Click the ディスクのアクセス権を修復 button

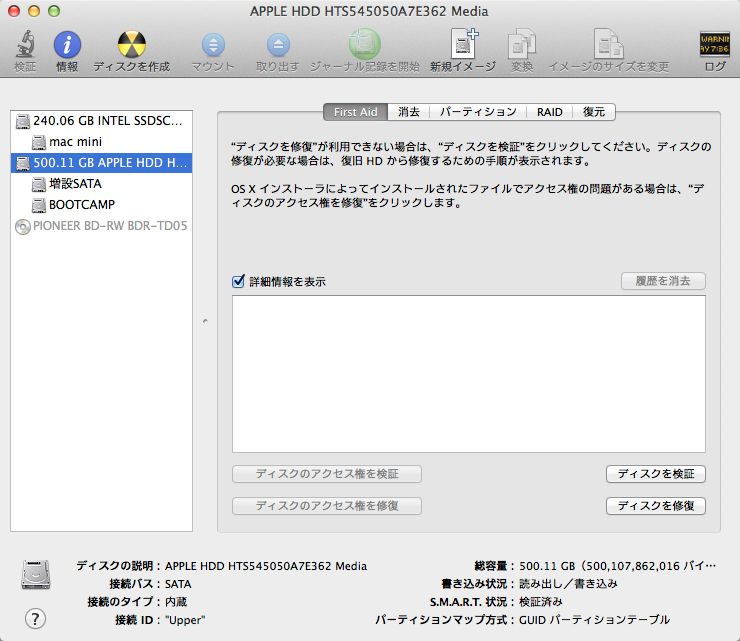[327, 506]
